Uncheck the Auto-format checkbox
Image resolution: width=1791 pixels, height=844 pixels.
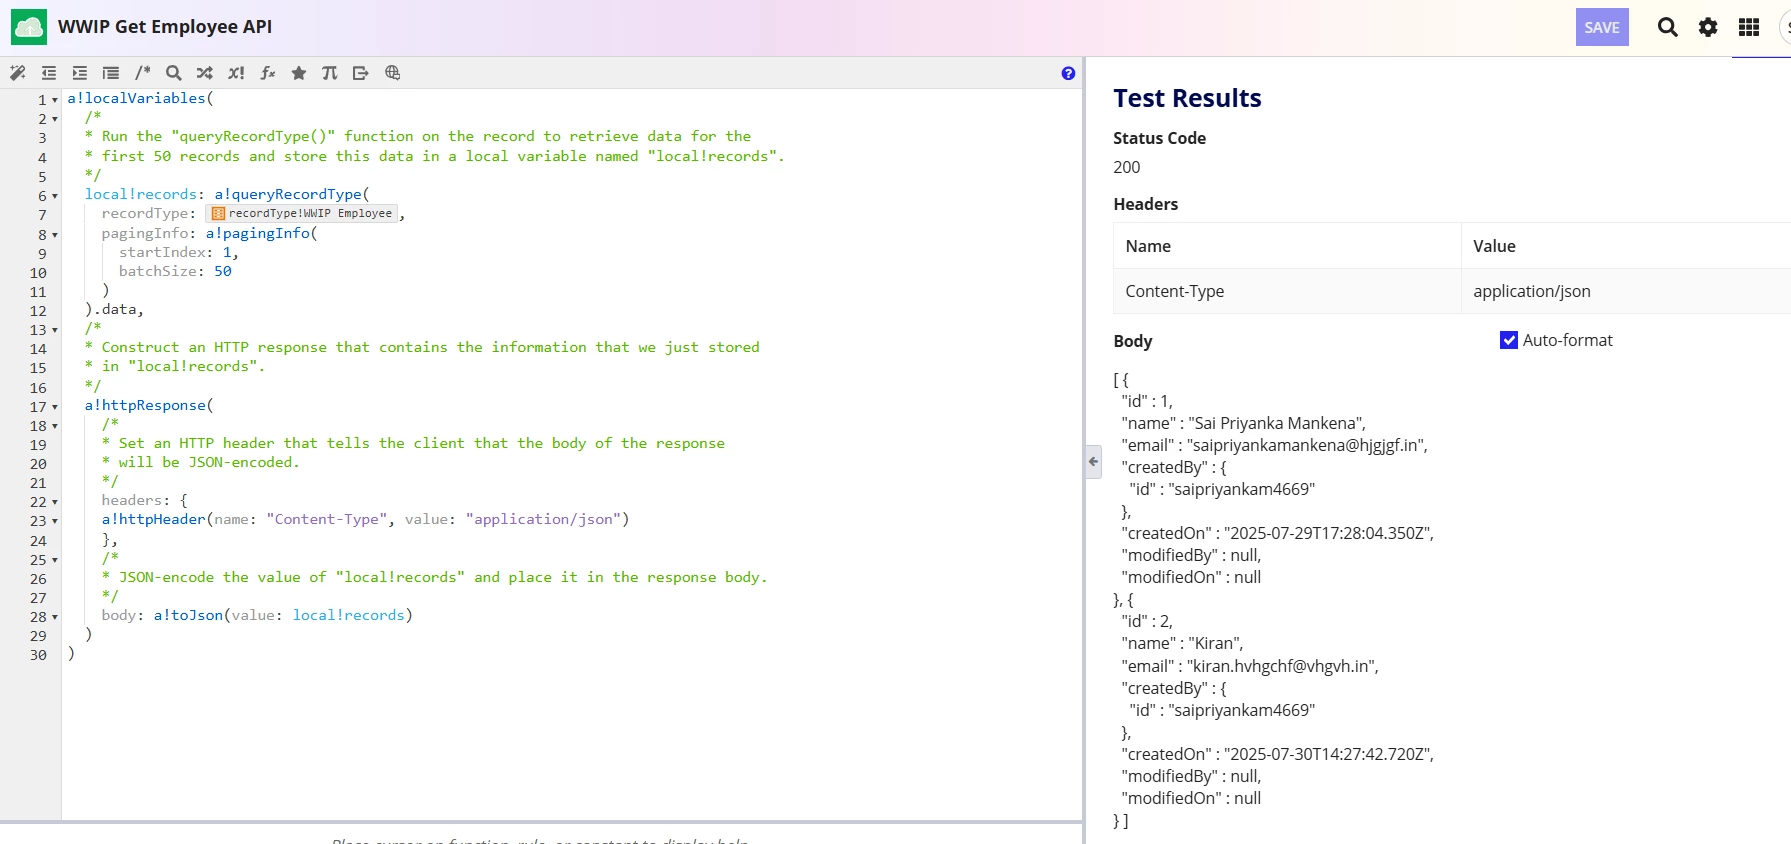1509,340
